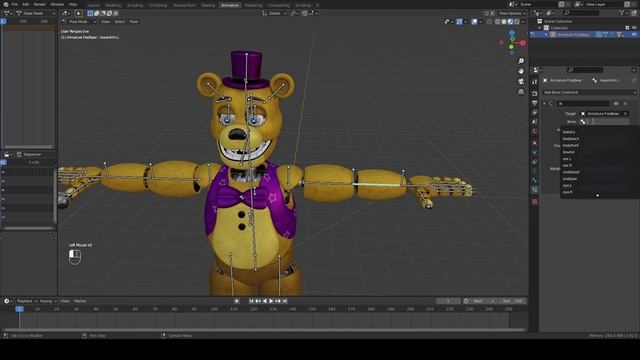Screen dimensions: 640x360
Task: Click the red X axis on navigation gizmo
Action: pyautogui.click(x=522, y=43)
